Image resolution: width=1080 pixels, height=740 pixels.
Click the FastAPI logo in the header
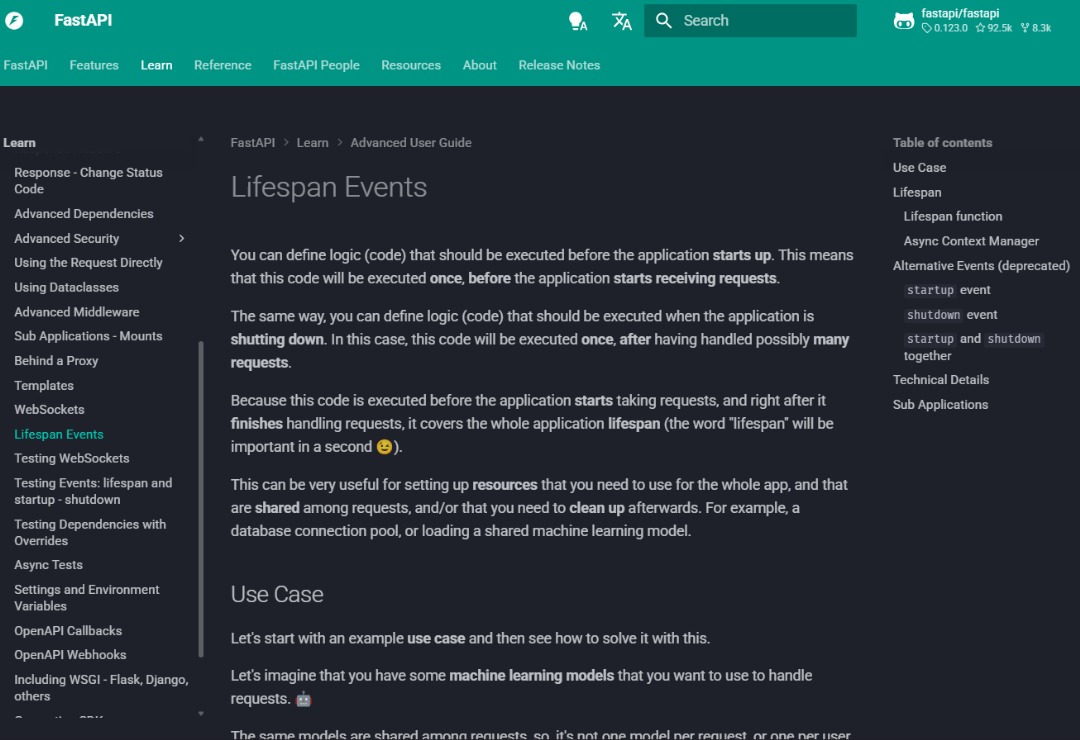point(14,20)
